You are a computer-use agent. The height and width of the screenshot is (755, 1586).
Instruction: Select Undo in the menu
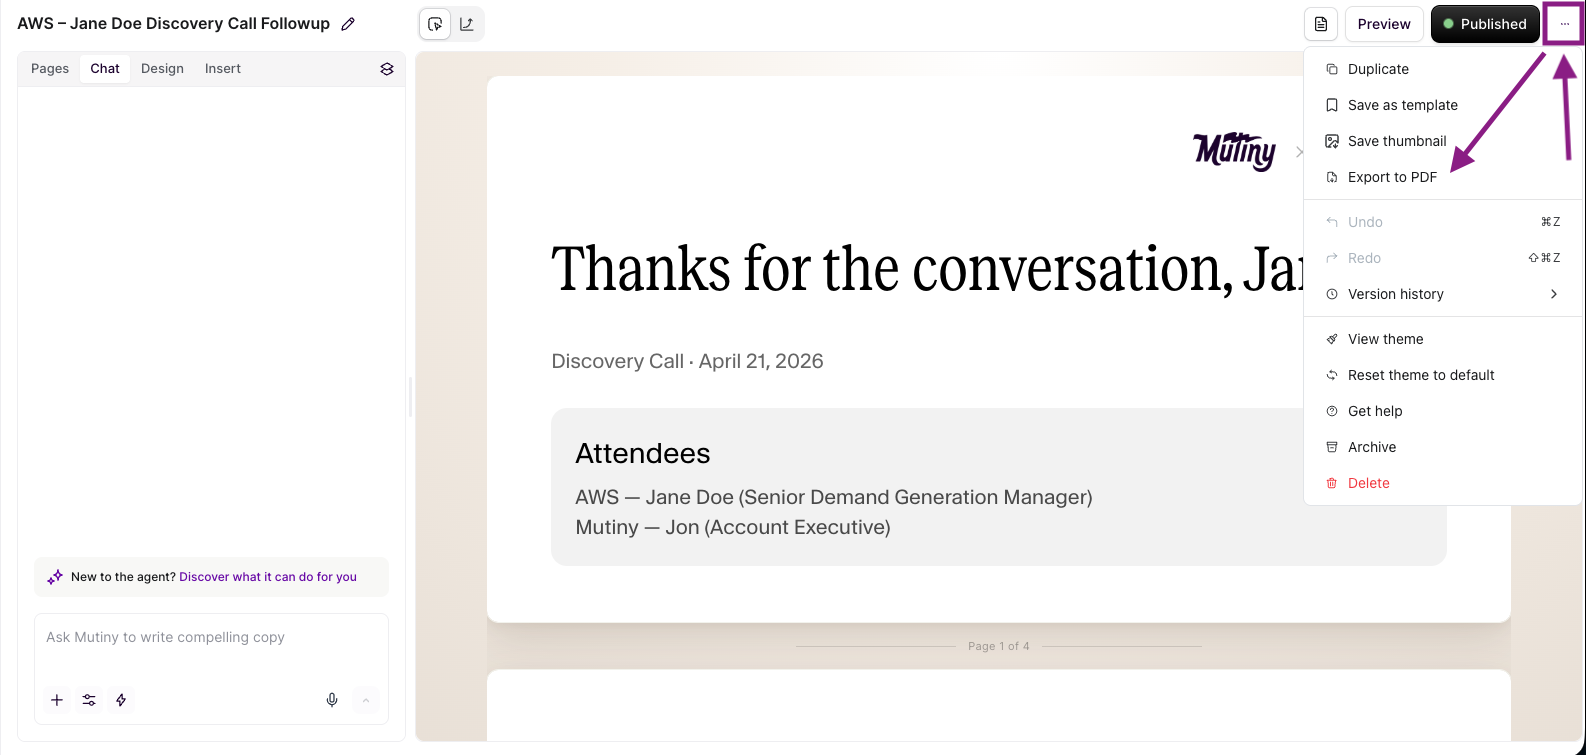coord(1443,222)
